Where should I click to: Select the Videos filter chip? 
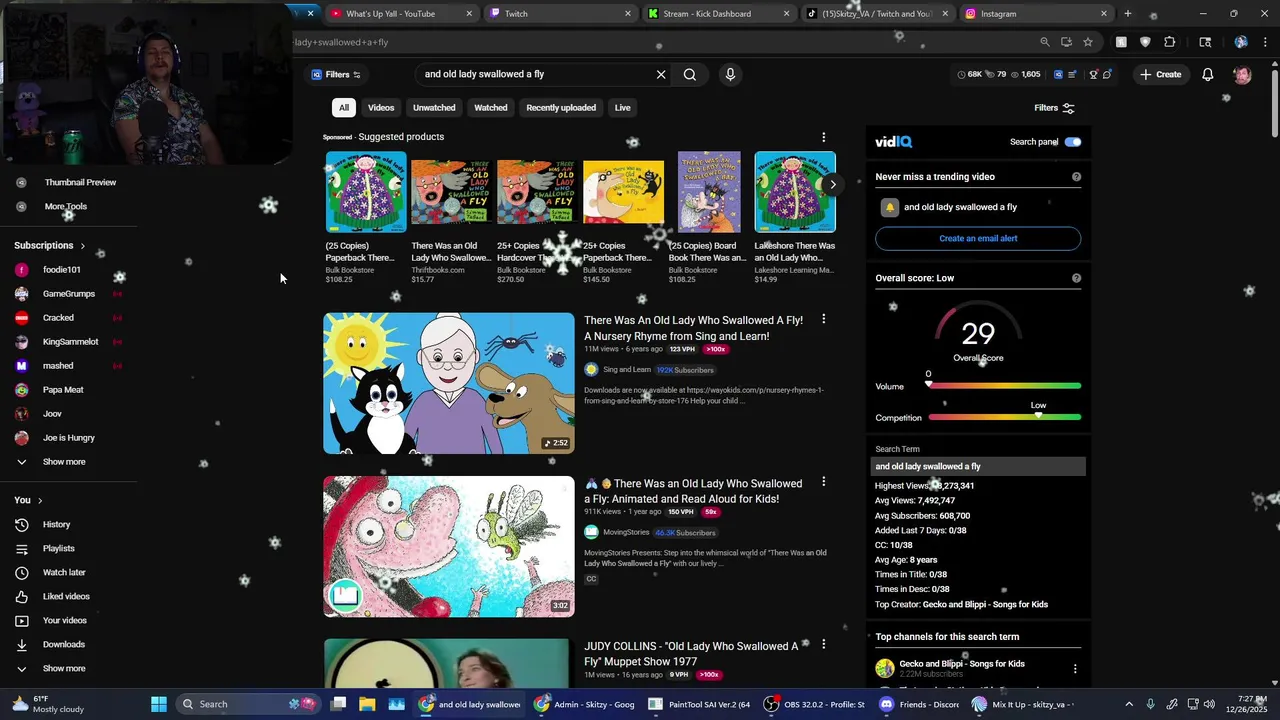coord(381,107)
